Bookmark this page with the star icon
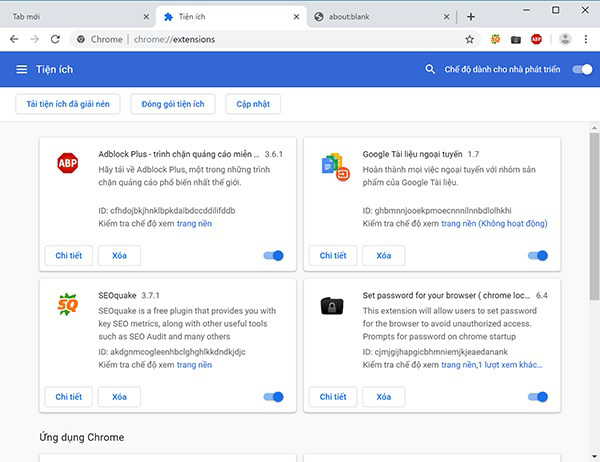This screenshot has width=600, height=462. click(469, 39)
